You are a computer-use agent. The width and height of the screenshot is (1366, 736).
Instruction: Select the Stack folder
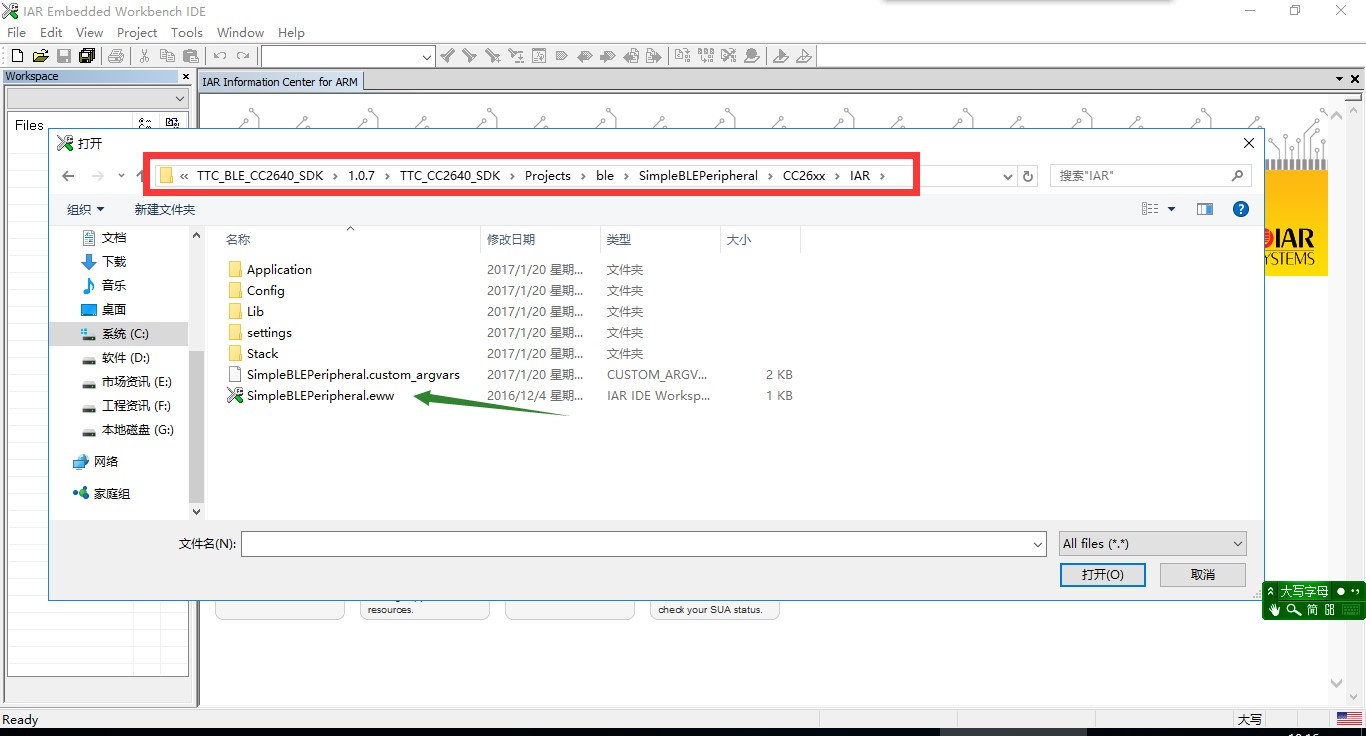coord(262,354)
